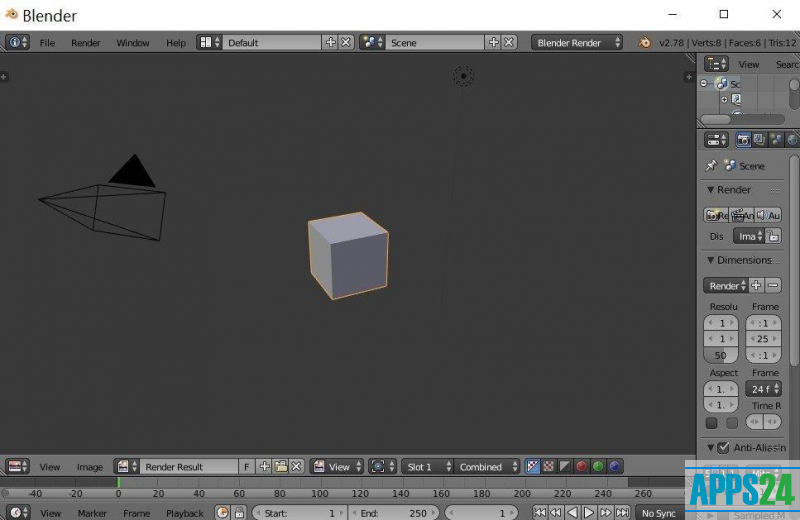This screenshot has width=800, height=520.
Task: Toggle the Color channel display icon
Action: pos(548,466)
